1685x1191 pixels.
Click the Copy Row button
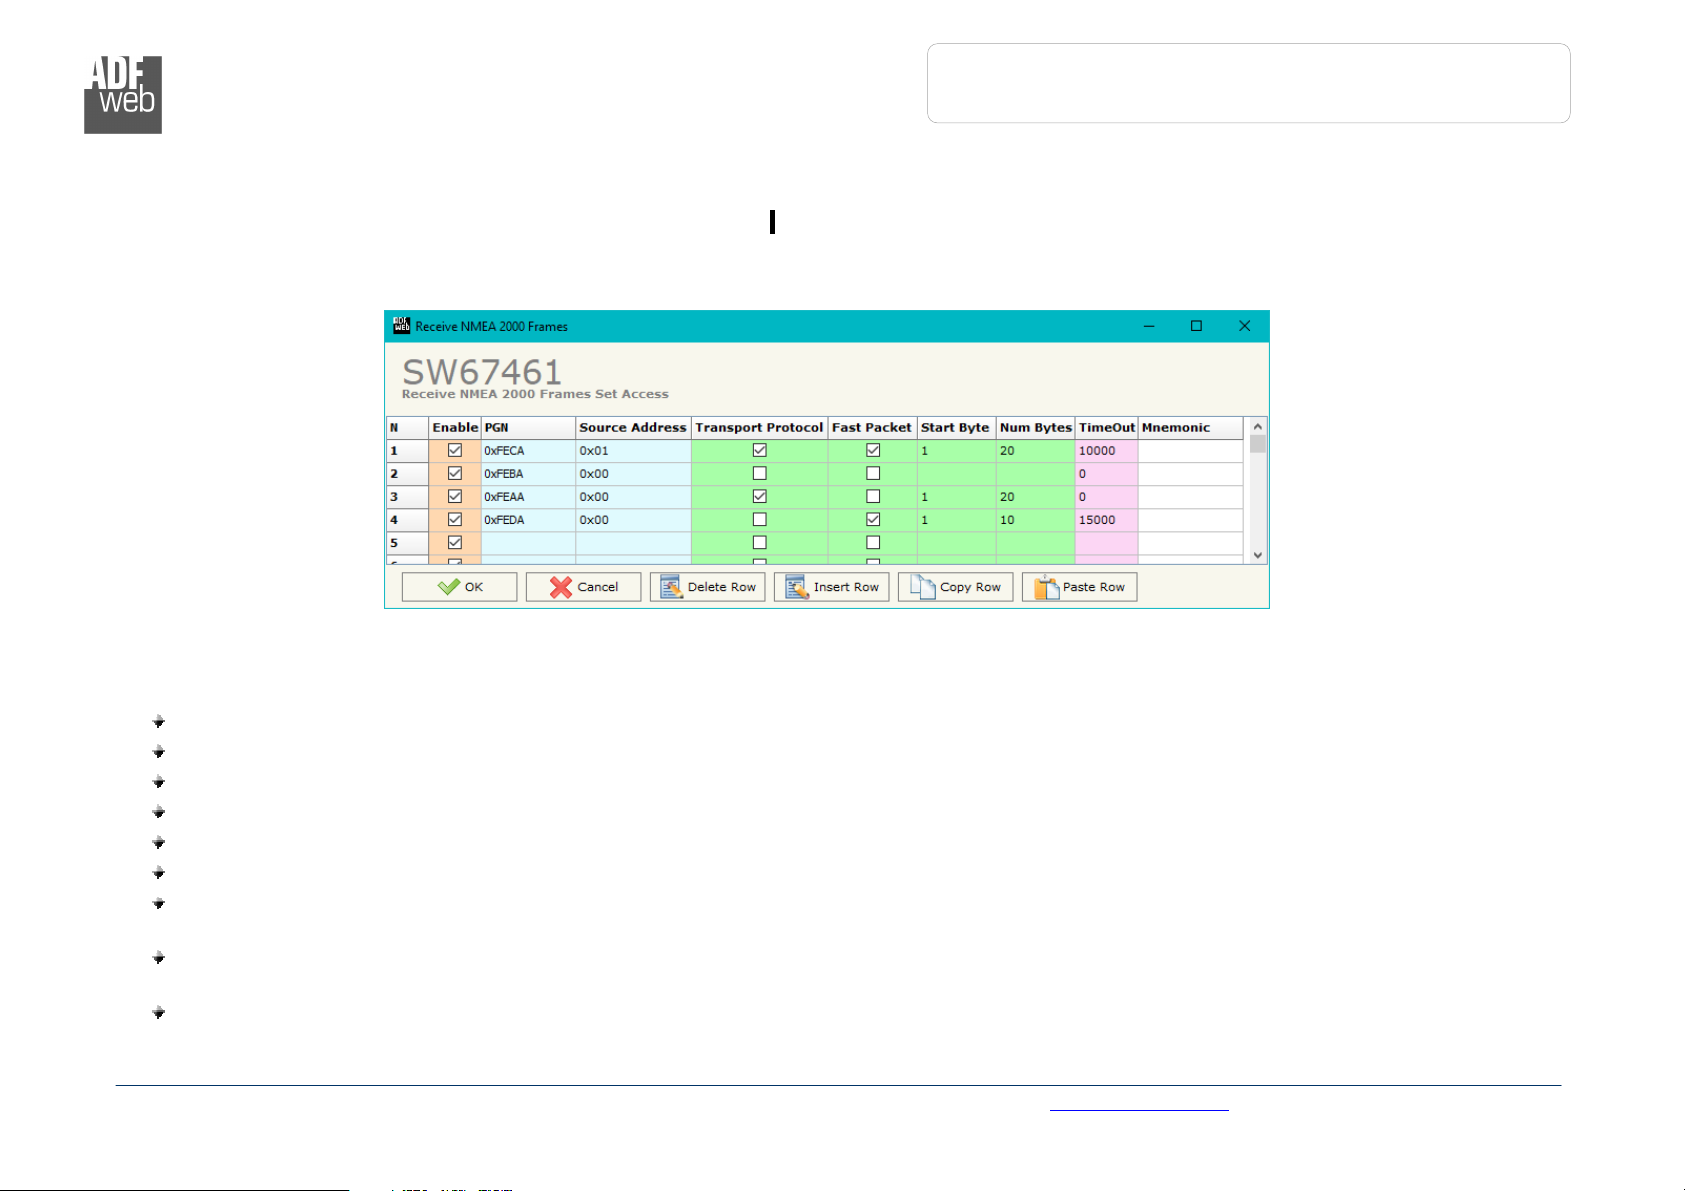tap(955, 587)
